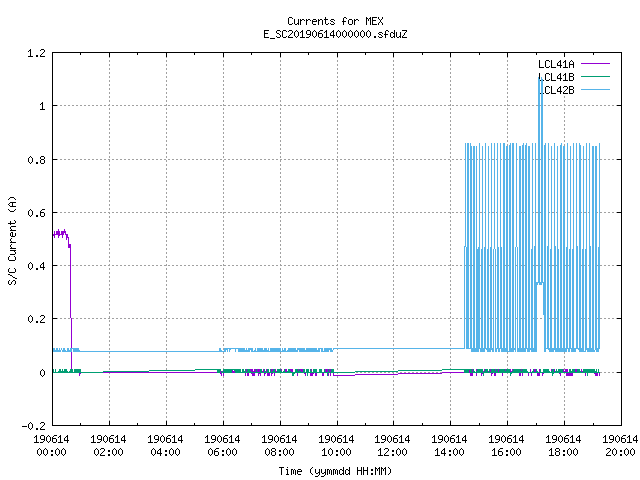The height and width of the screenshot is (480, 640).
Task: Click the x-axis tick label 190614 04:00
Action: tap(165, 445)
